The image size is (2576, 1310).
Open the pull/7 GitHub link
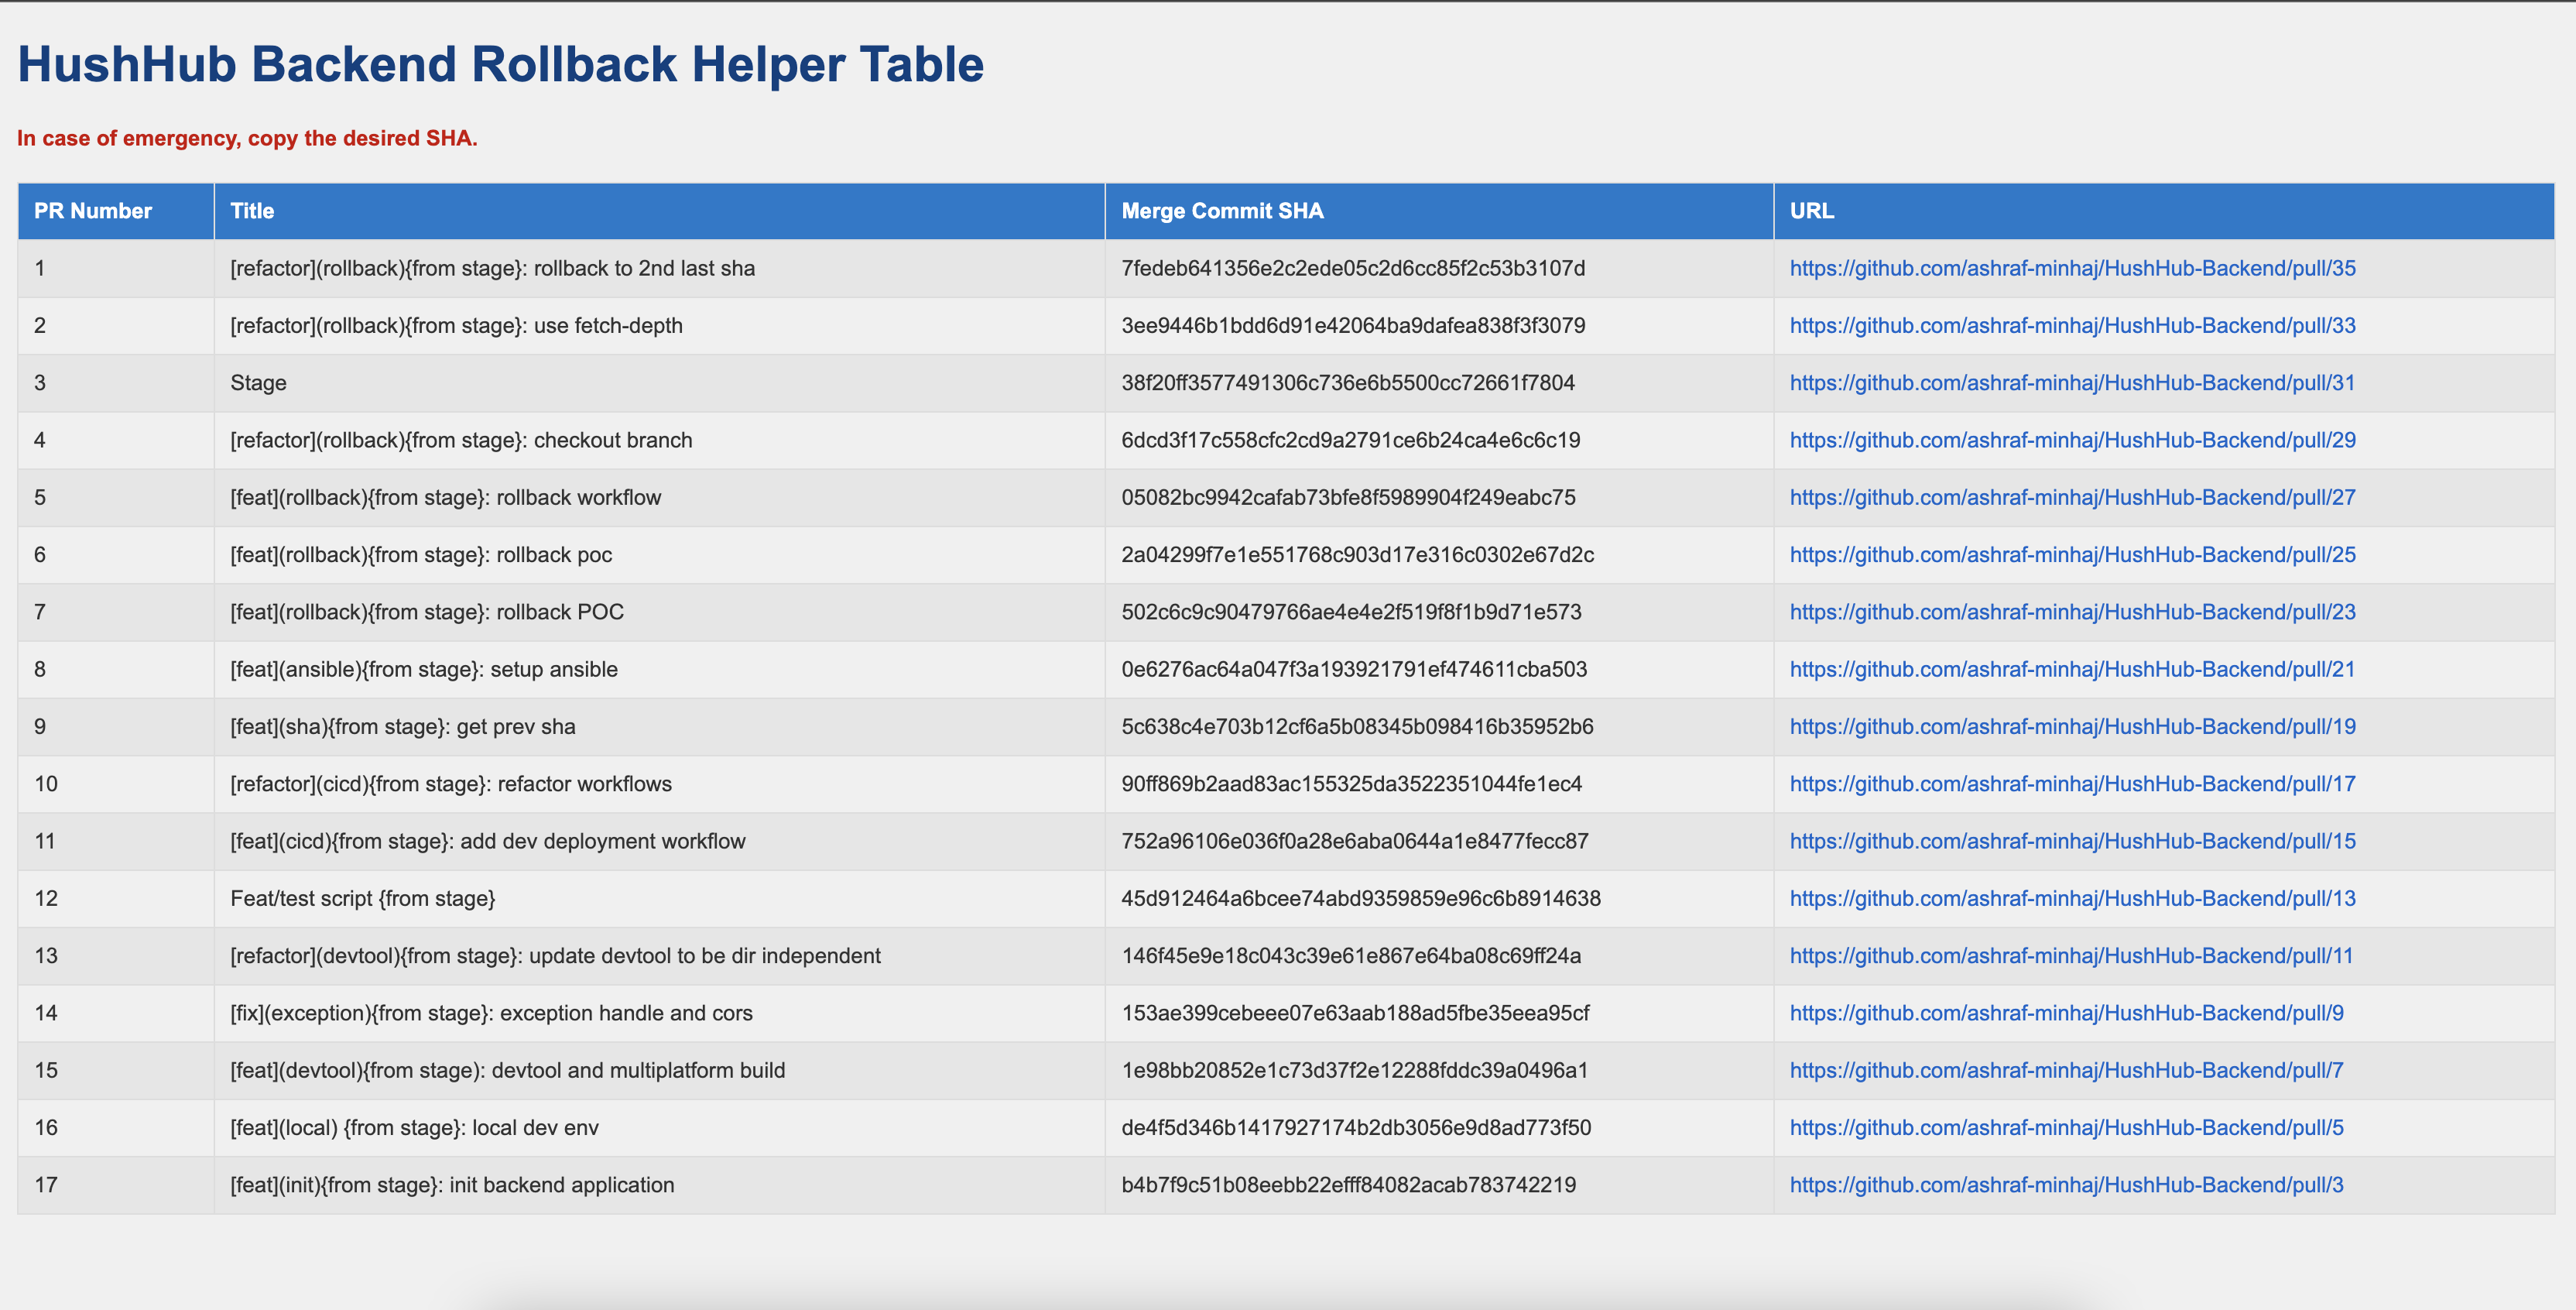coord(2066,1070)
